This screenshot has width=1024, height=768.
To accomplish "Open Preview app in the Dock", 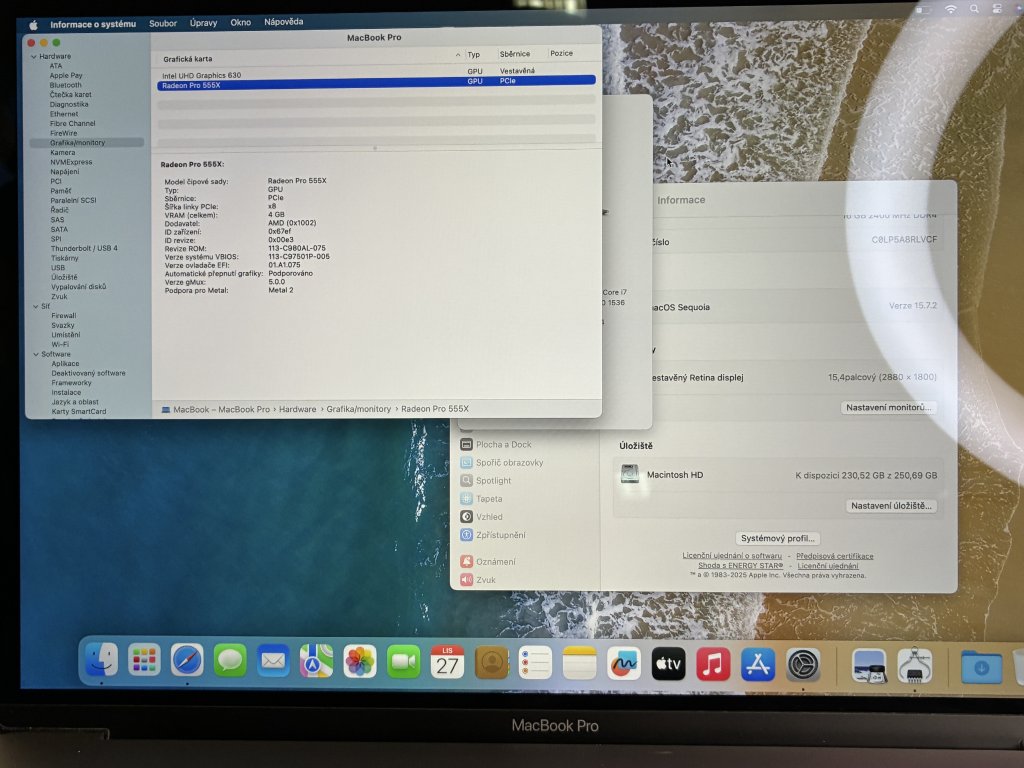I will pyautogui.click(x=869, y=666).
